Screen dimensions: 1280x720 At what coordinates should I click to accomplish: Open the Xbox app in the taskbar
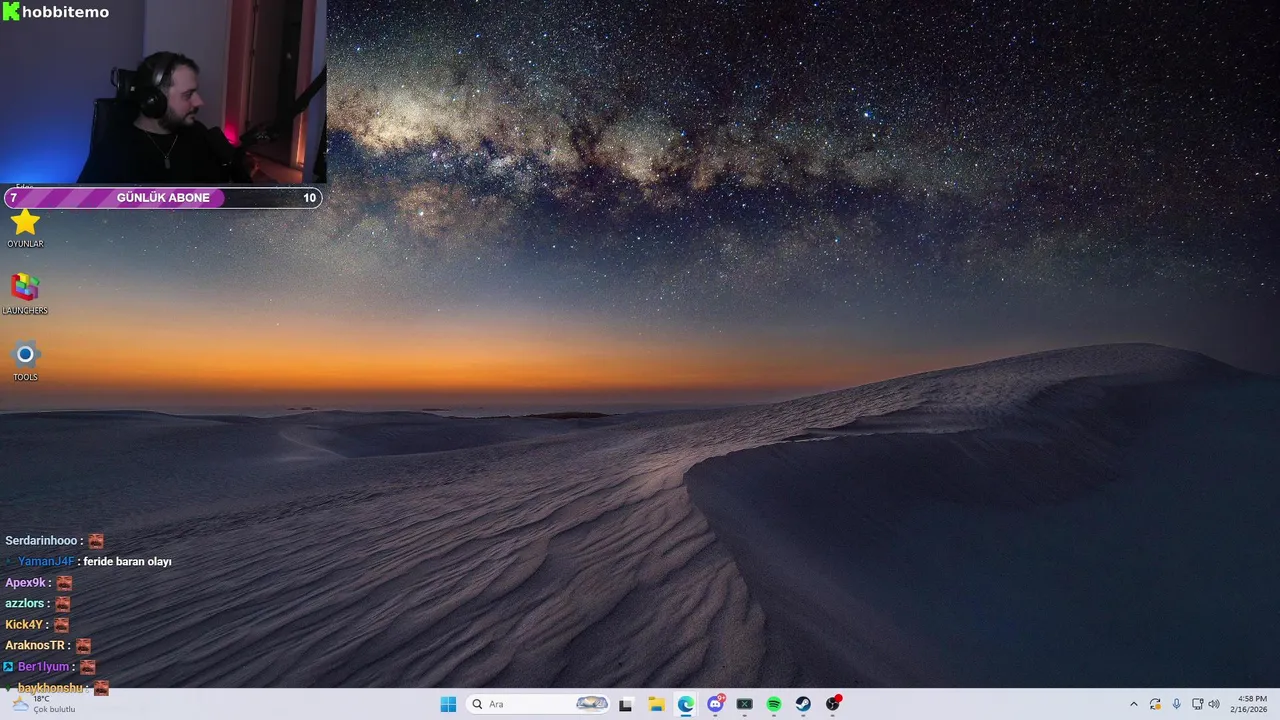click(745, 704)
